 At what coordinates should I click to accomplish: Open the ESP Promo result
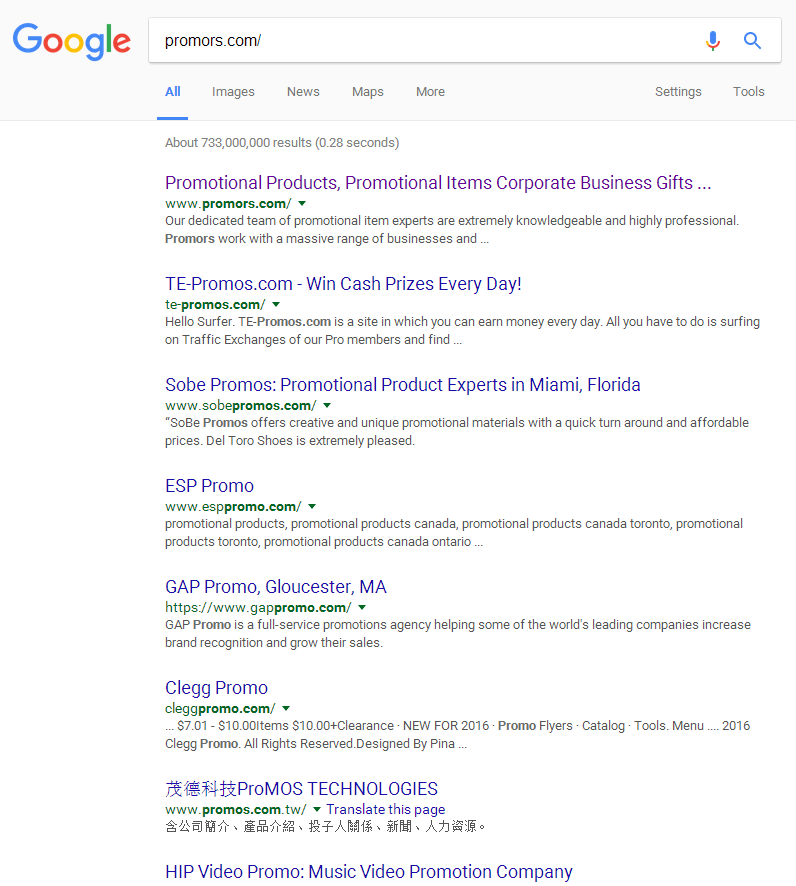pyautogui.click(x=210, y=486)
